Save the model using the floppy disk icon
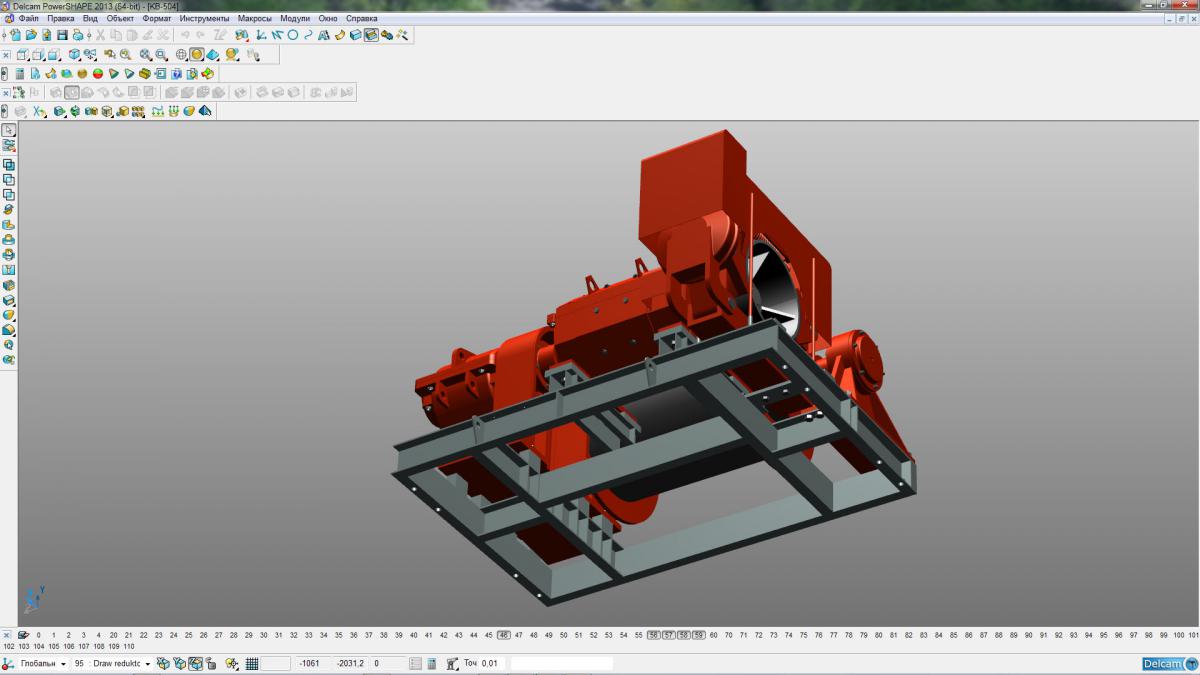1200x675 pixels. tap(62, 34)
